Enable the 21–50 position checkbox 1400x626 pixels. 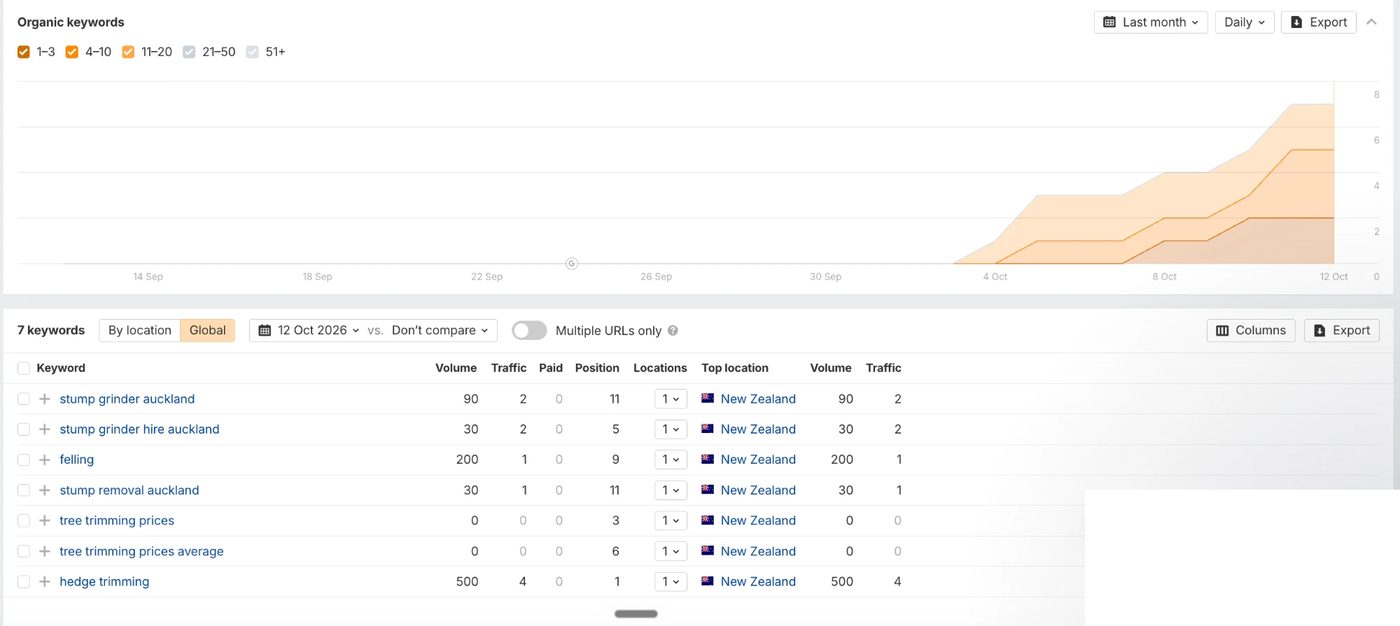[189, 52]
